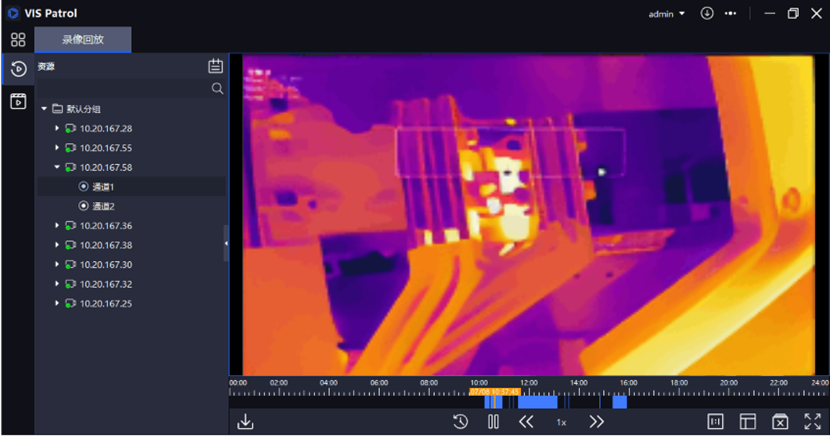Screen dimensions: 830x436
Task: Close all playback windows icon
Action: coord(780,422)
